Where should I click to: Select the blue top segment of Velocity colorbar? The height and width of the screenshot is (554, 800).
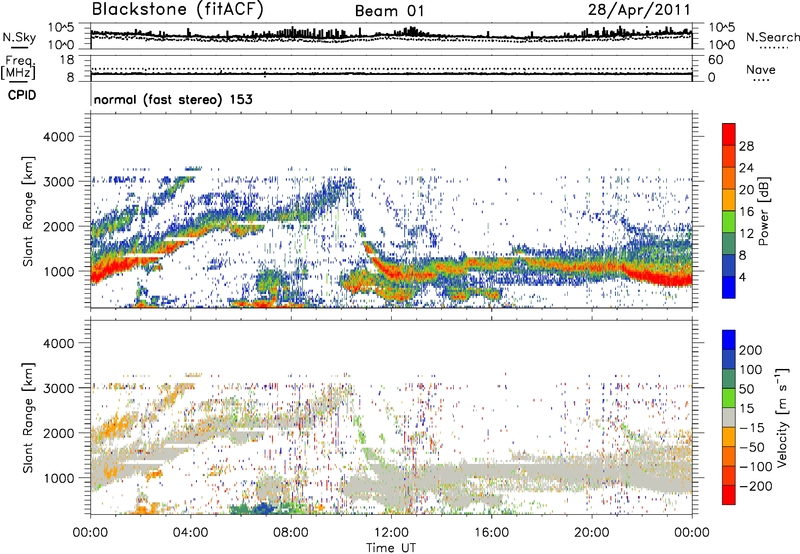729,340
